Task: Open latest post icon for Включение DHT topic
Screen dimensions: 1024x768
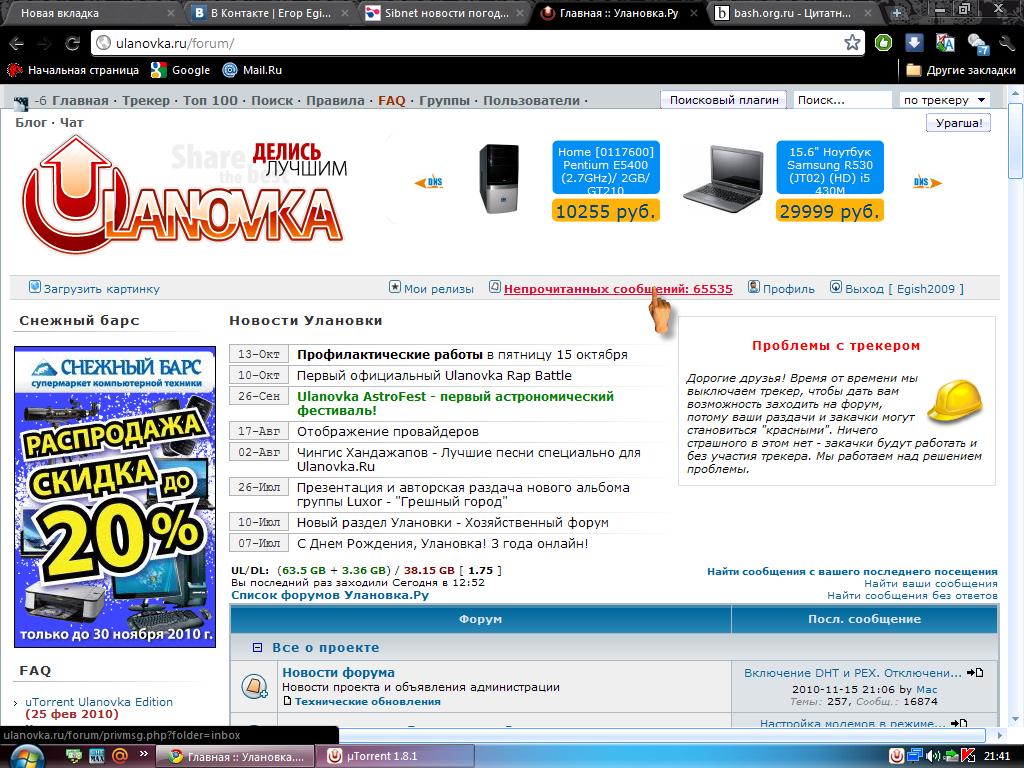Action: click(x=976, y=673)
